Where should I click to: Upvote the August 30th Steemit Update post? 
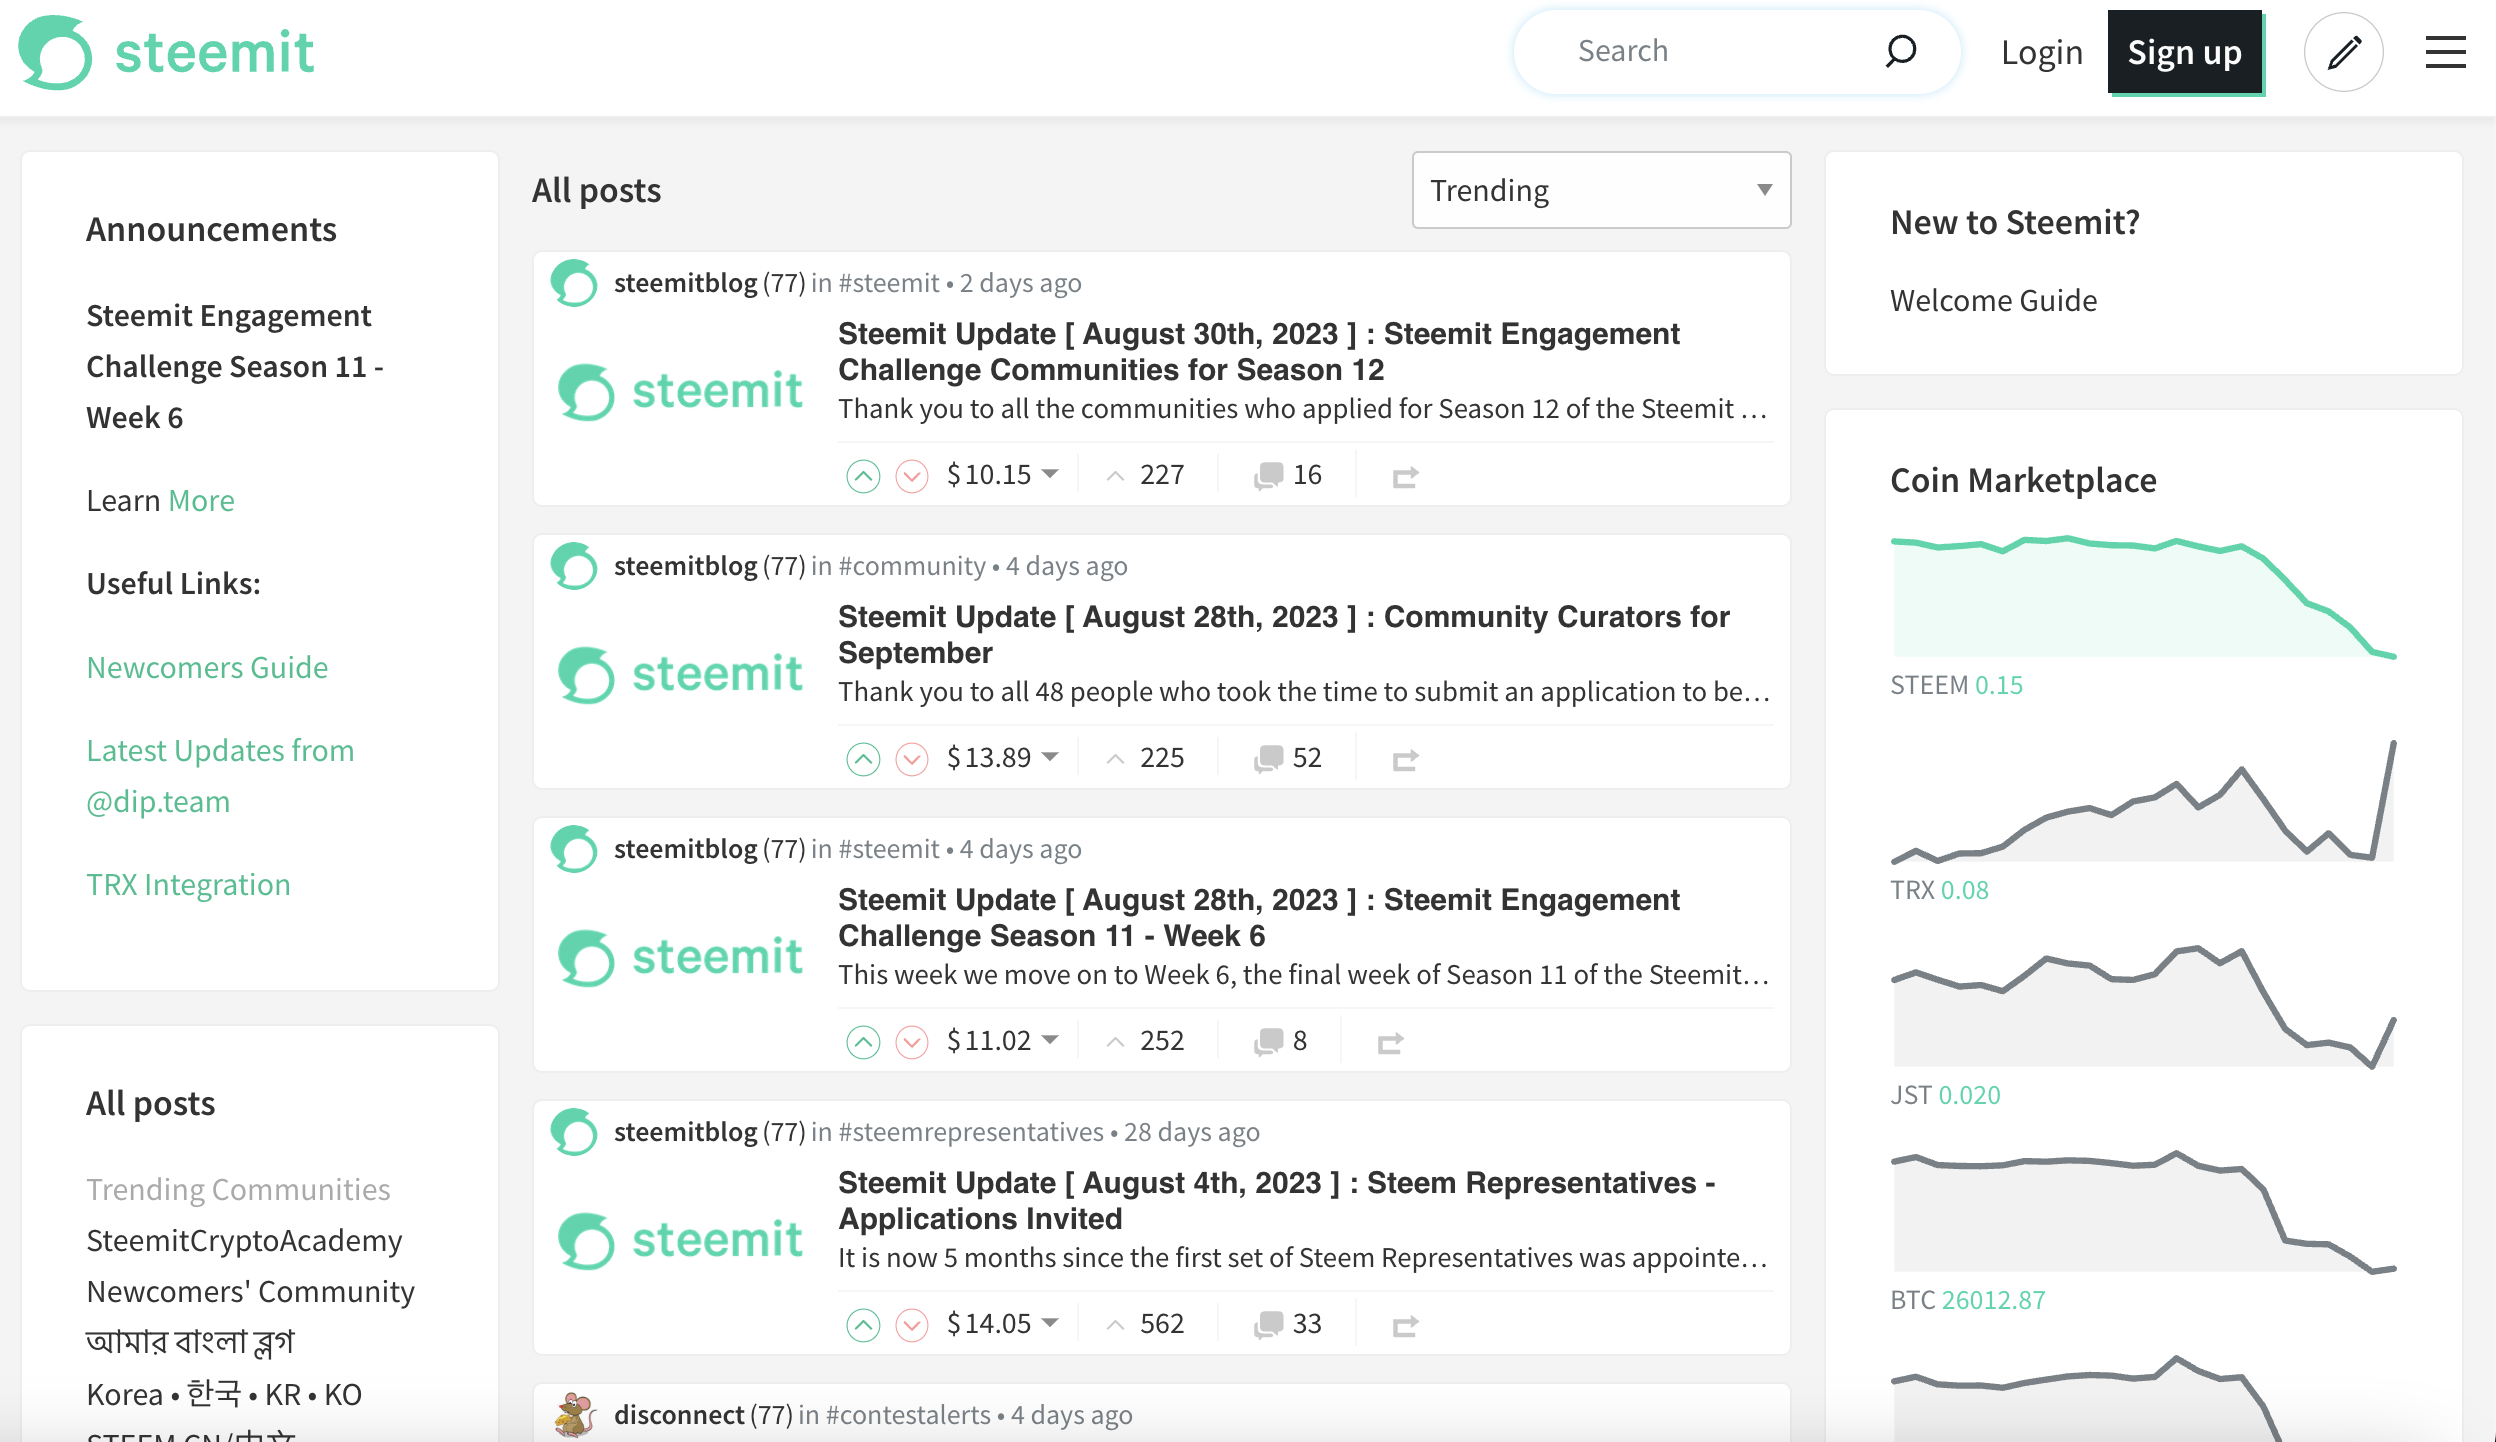click(x=863, y=476)
